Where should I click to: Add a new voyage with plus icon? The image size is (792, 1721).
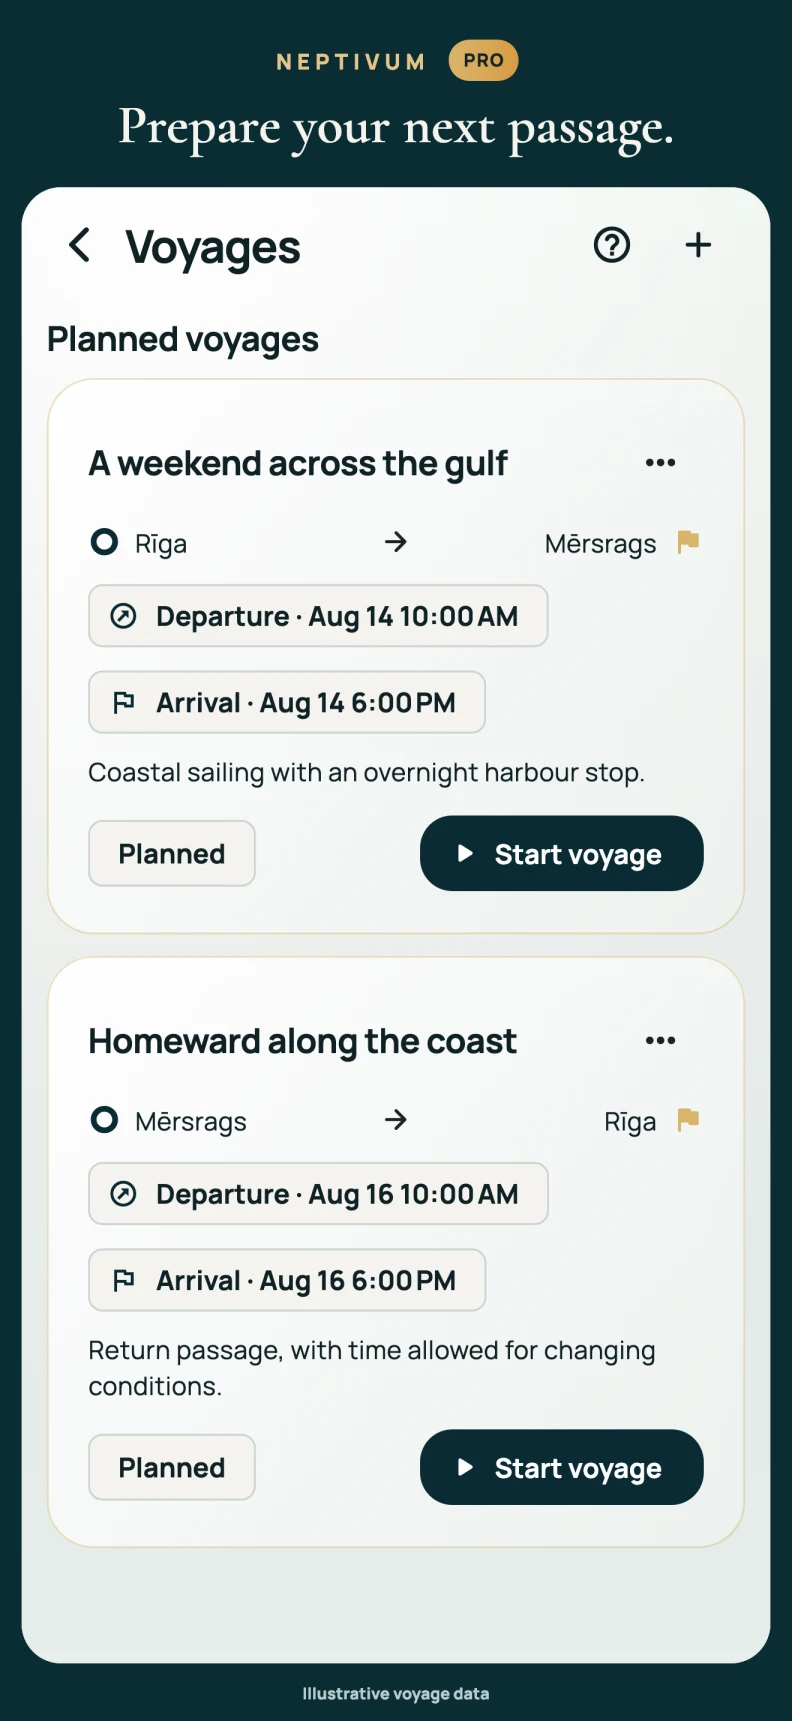pyautogui.click(x=698, y=245)
